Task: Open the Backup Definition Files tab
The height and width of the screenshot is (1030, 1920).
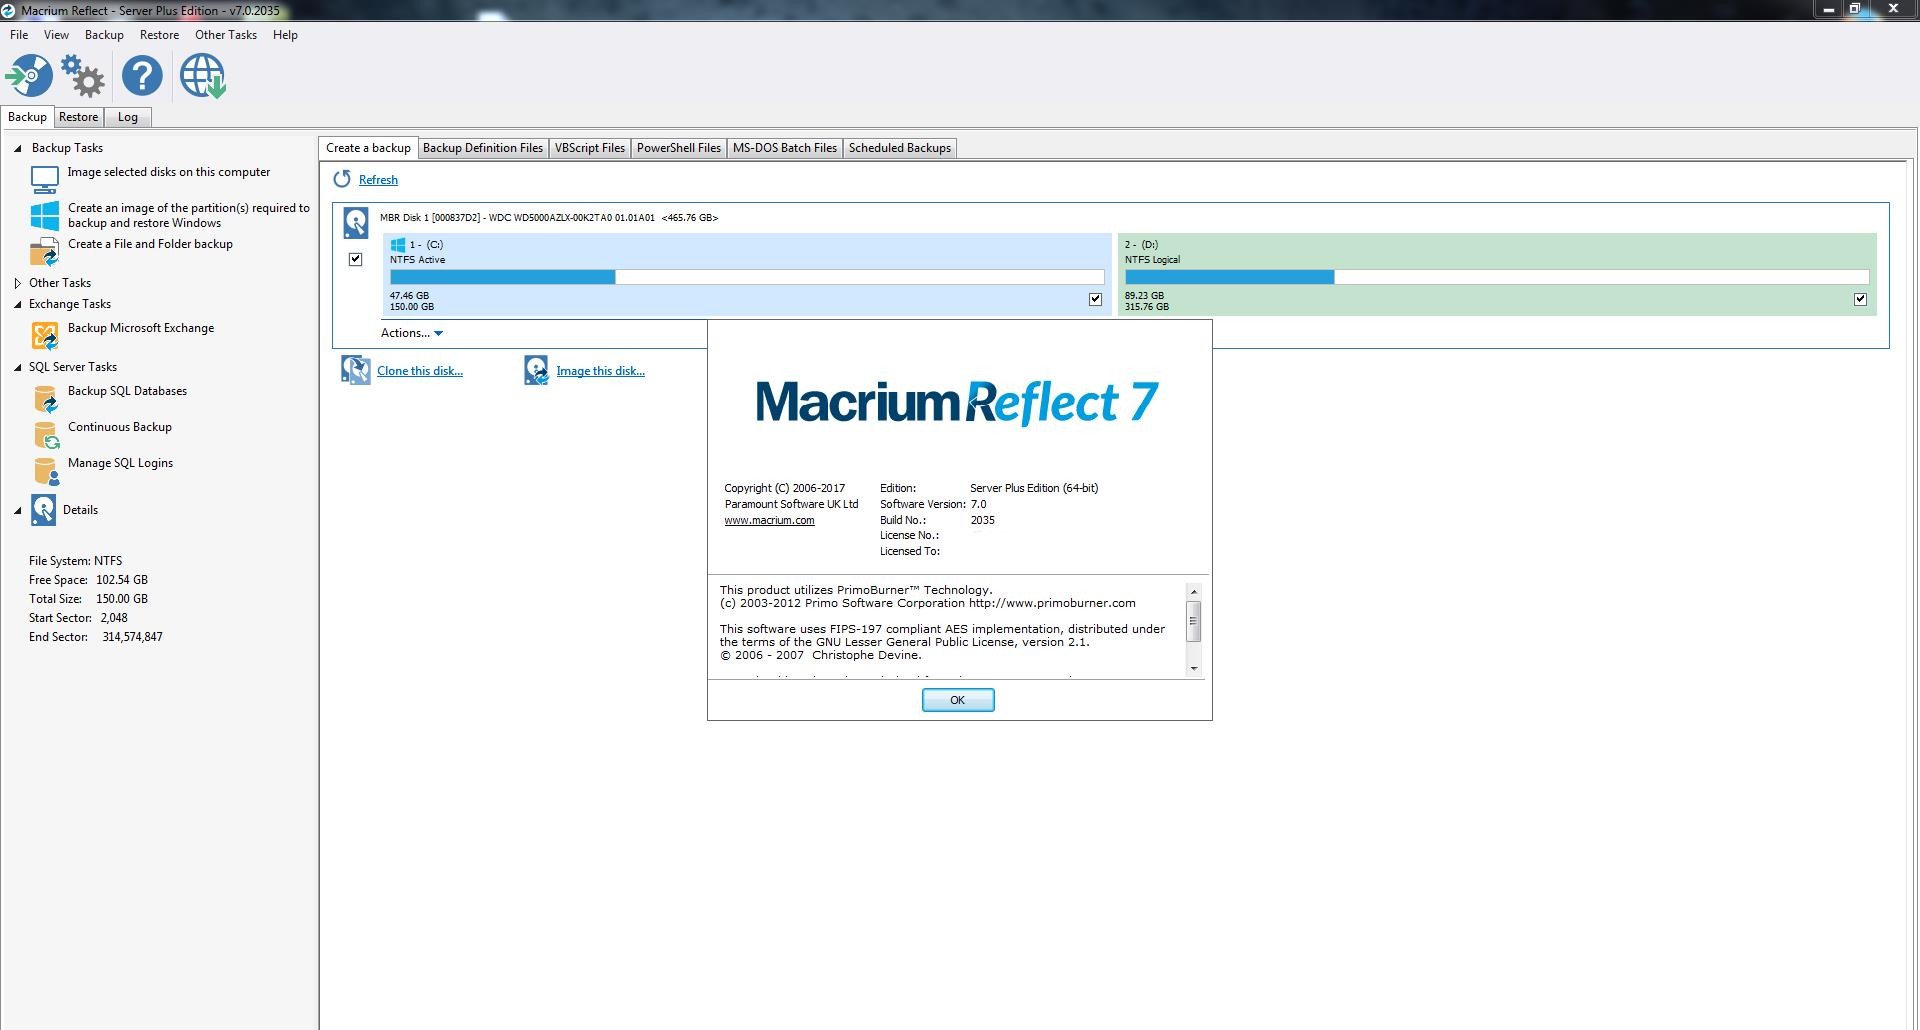Action: point(483,148)
